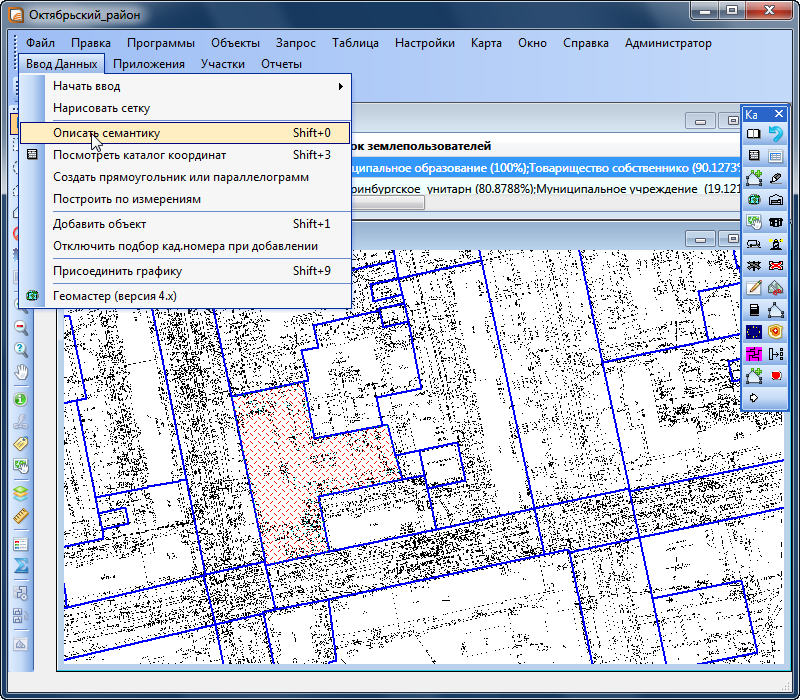Click 'Геомастер (версия 4.x)' menu item
This screenshot has width=800, height=700.
[114, 296]
